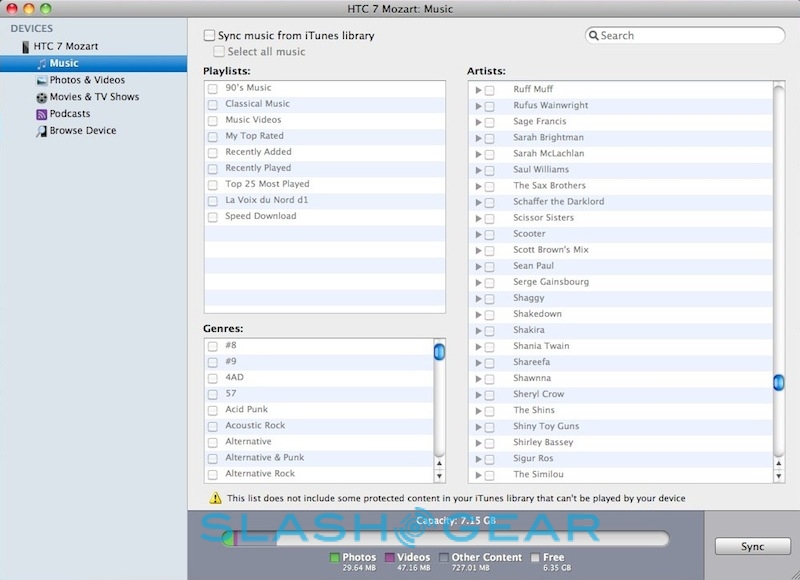Click the Movies & TV Shows film icon
The height and width of the screenshot is (580, 800).
pos(41,97)
